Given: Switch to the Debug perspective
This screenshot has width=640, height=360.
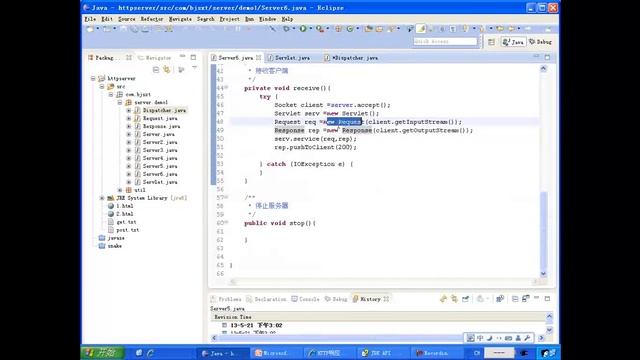Looking at the screenshot, I should coord(540,42).
